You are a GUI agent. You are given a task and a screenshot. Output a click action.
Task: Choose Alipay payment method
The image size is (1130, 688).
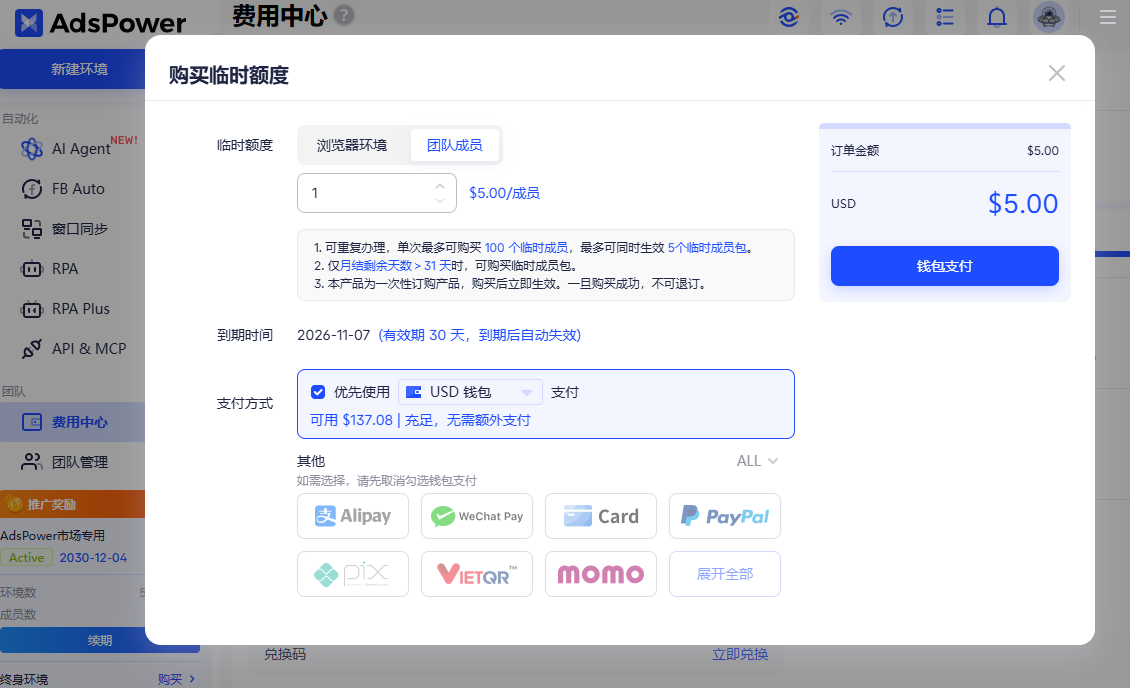click(353, 516)
